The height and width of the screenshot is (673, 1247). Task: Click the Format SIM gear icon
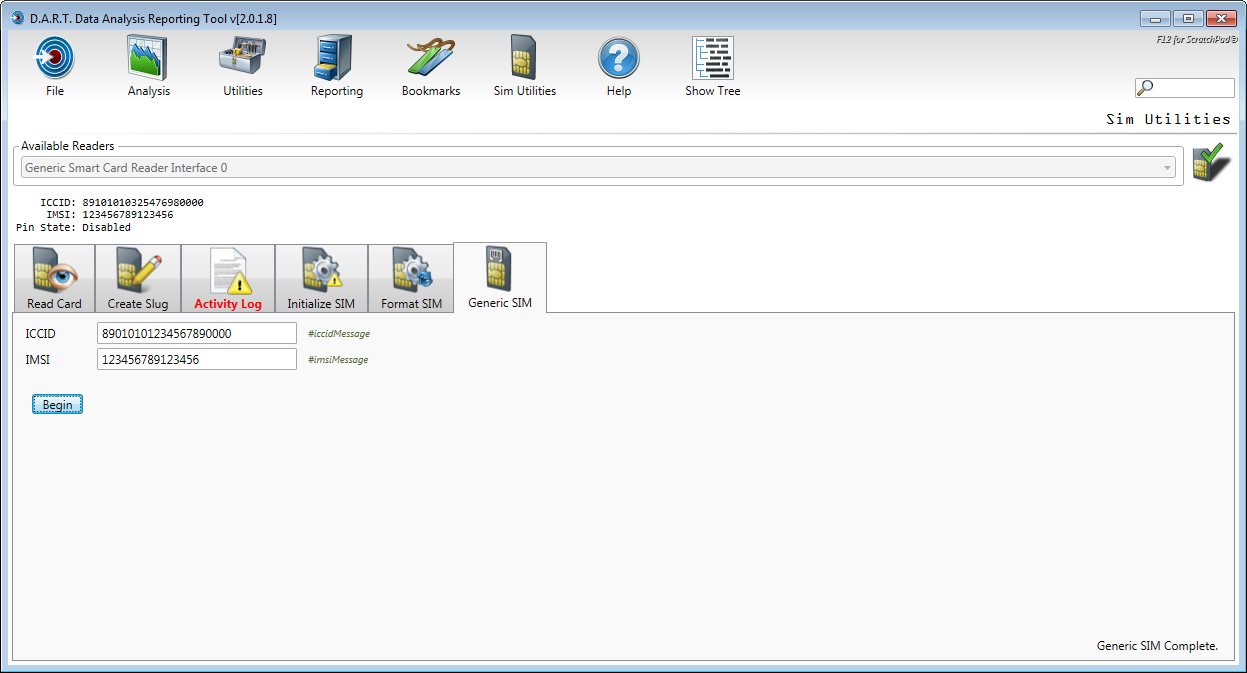(411, 270)
